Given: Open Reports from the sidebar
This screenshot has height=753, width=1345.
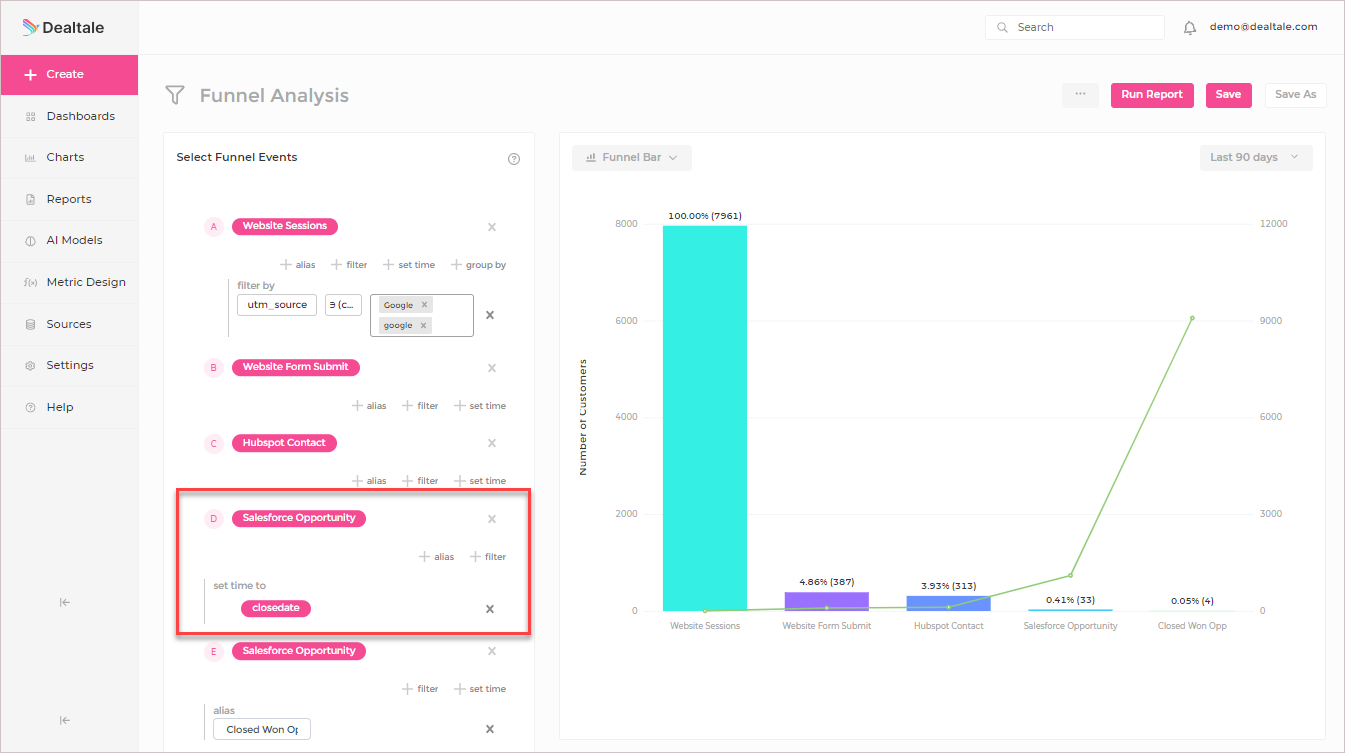Looking at the screenshot, I should [69, 199].
